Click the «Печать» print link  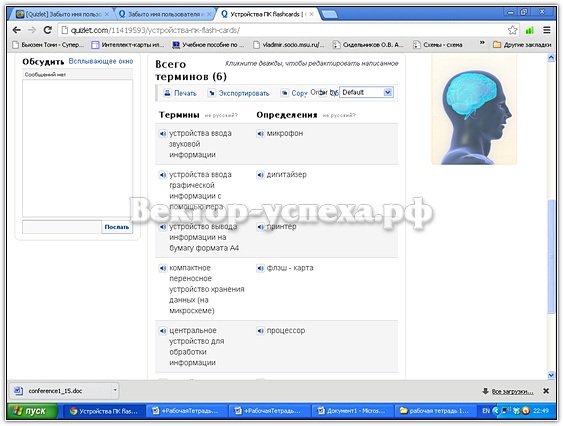pyautogui.click(x=180, y=93)
